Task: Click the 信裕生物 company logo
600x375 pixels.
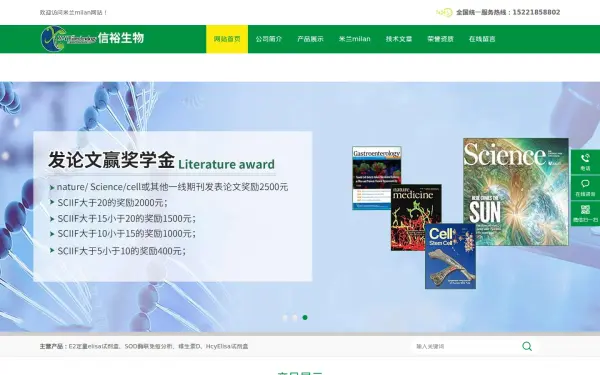Action: pos(92,39)
